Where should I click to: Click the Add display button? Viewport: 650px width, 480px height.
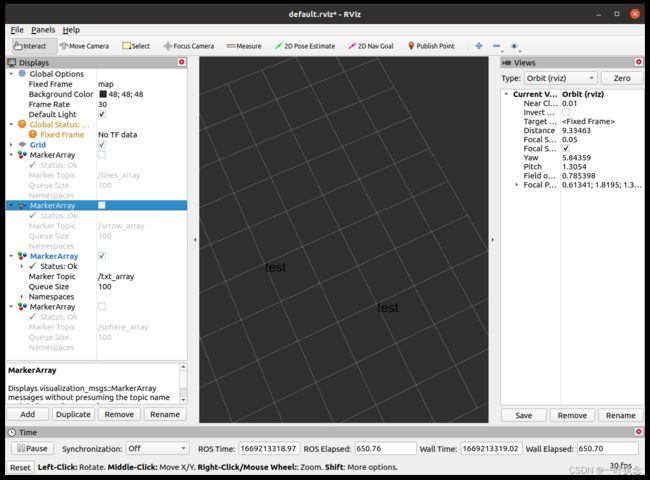[x=27, y=414]
